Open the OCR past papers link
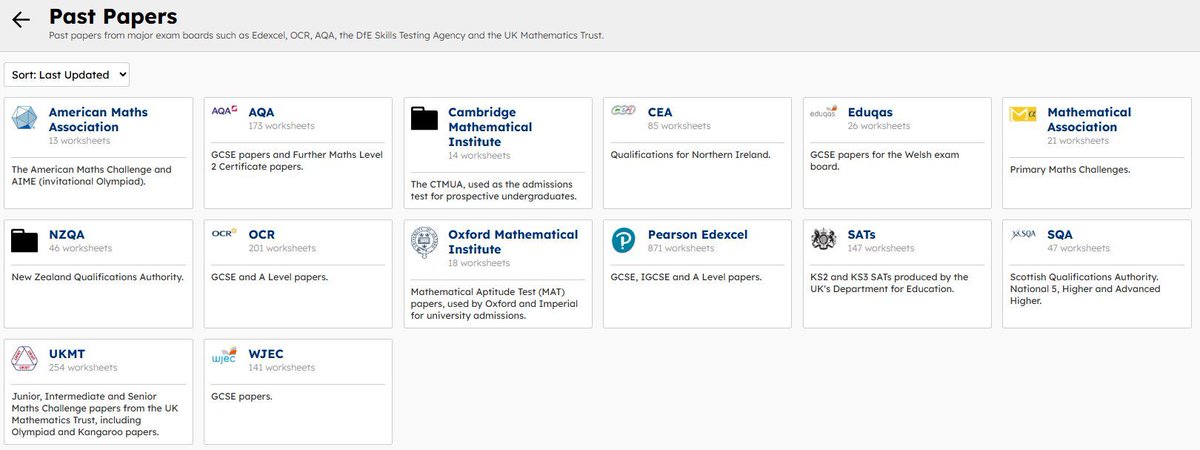Screen dimensions: 1200x450 (261, 234)
